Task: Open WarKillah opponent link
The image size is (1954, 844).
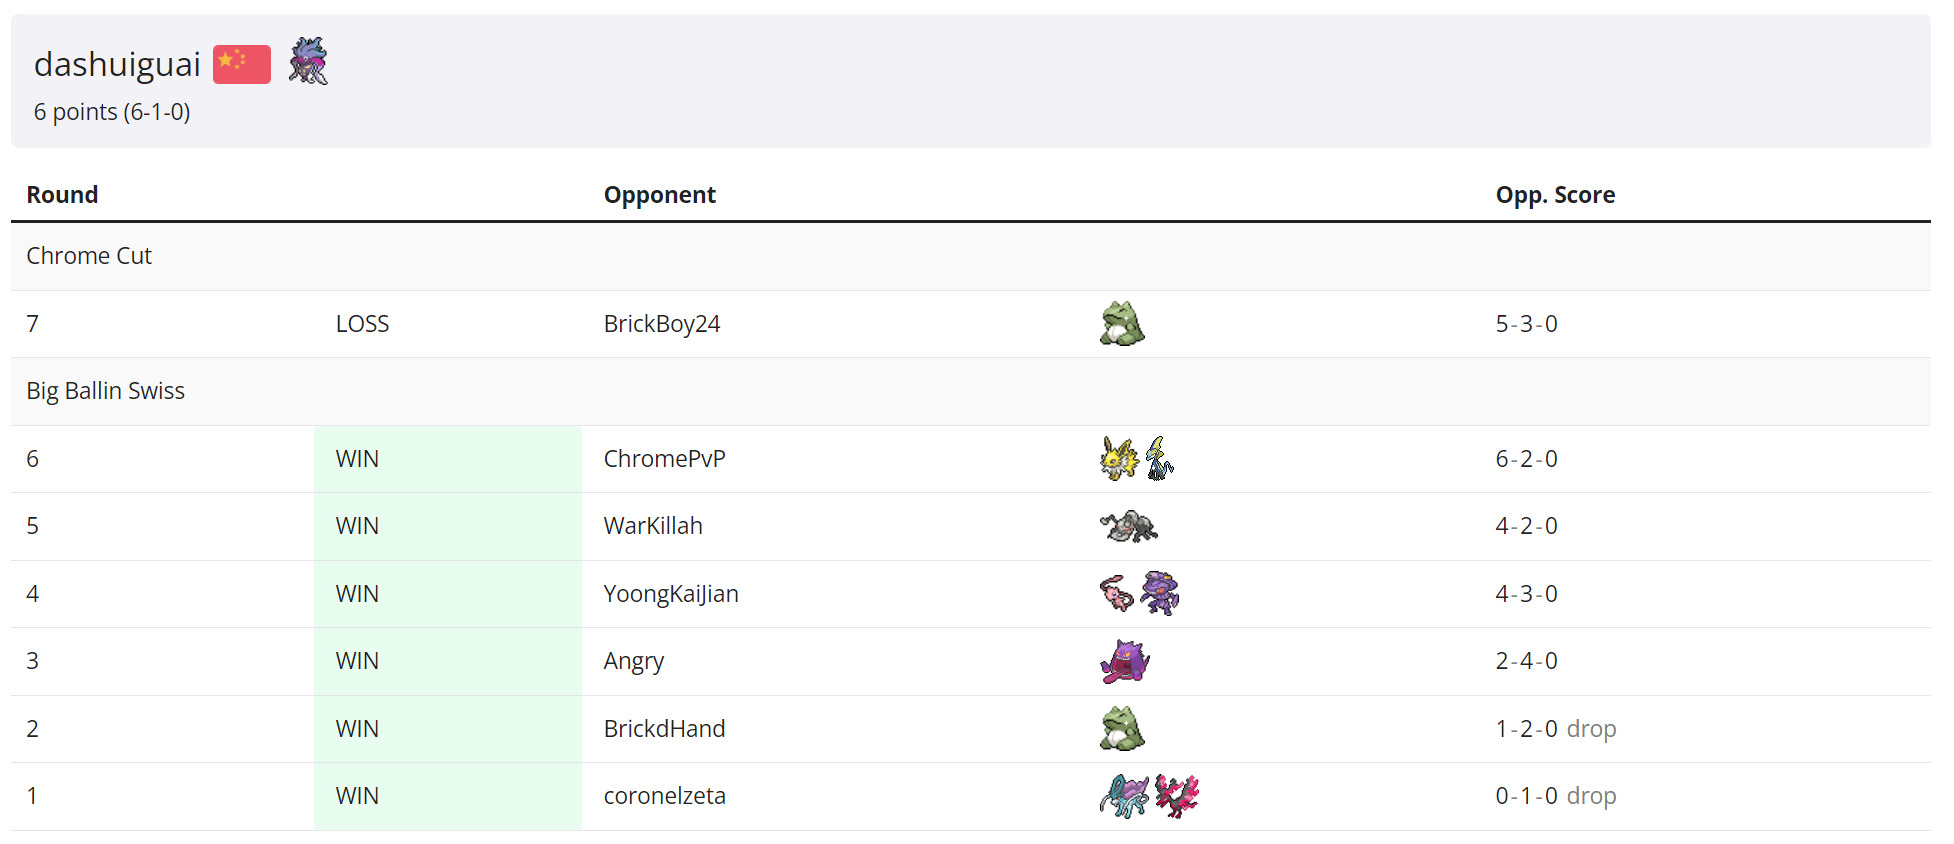Action: click(x=652, y=526)
